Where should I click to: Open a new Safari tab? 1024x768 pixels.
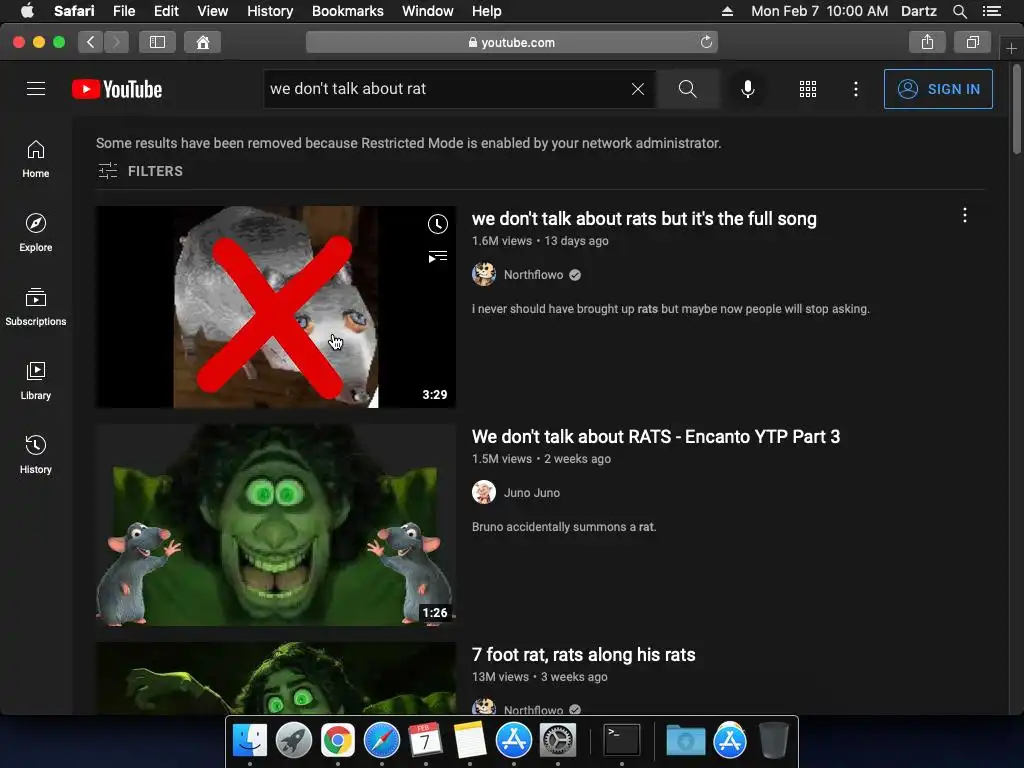point(1011,49)
